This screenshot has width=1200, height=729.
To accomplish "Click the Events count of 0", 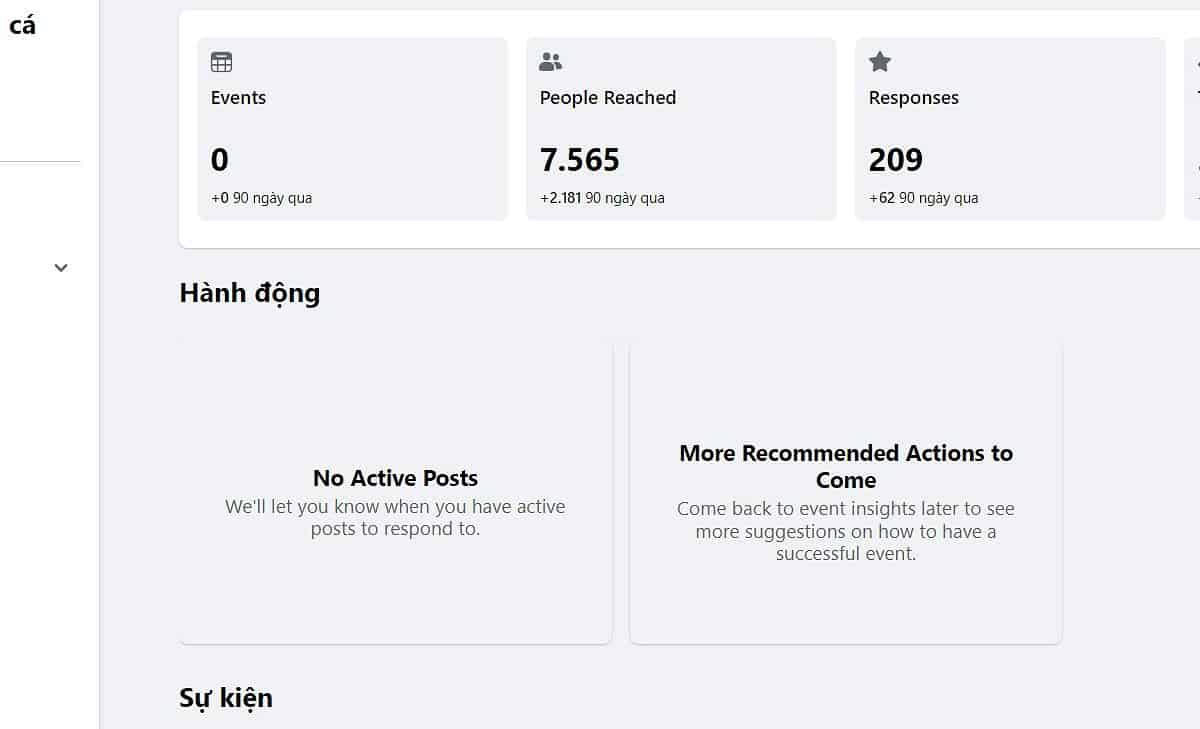I will [220, 160].
